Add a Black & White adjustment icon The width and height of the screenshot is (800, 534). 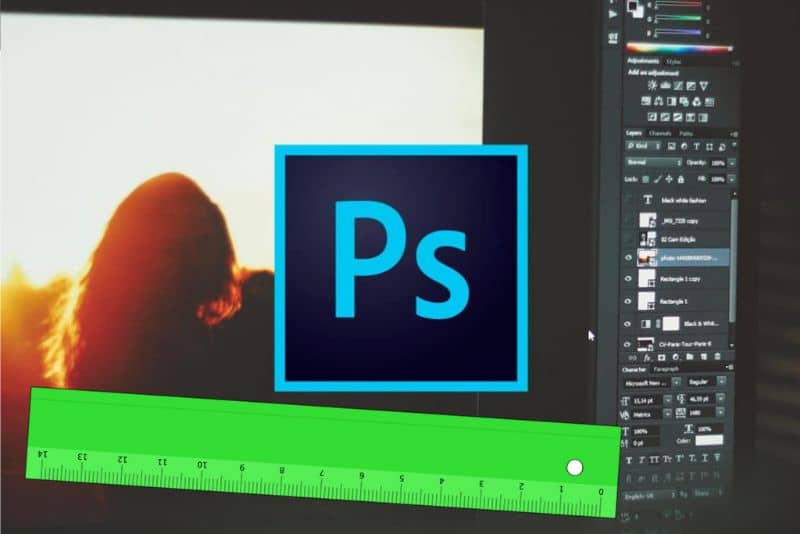[x=671, y=101]
